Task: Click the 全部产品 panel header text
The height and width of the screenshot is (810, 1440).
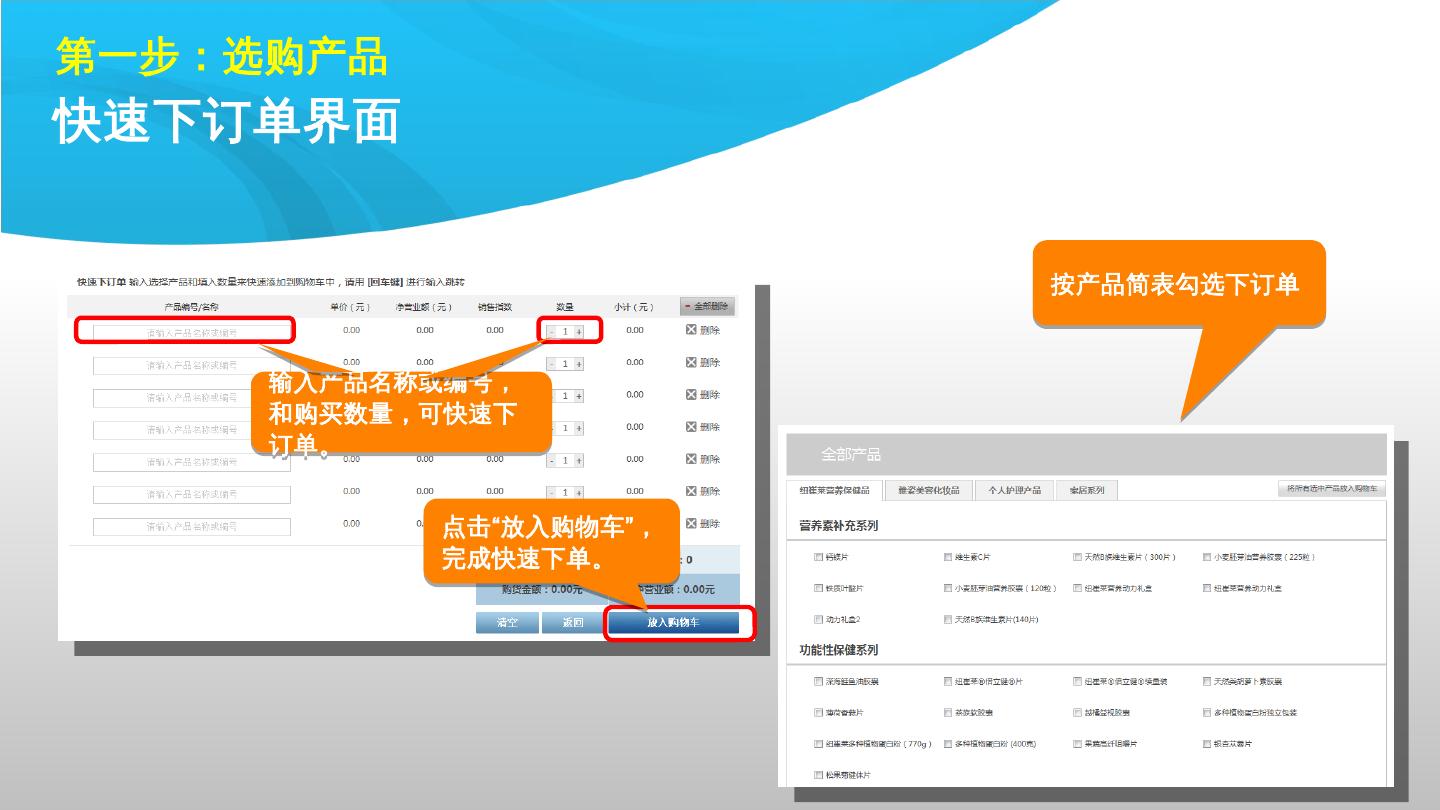Action: pos(851,455)
